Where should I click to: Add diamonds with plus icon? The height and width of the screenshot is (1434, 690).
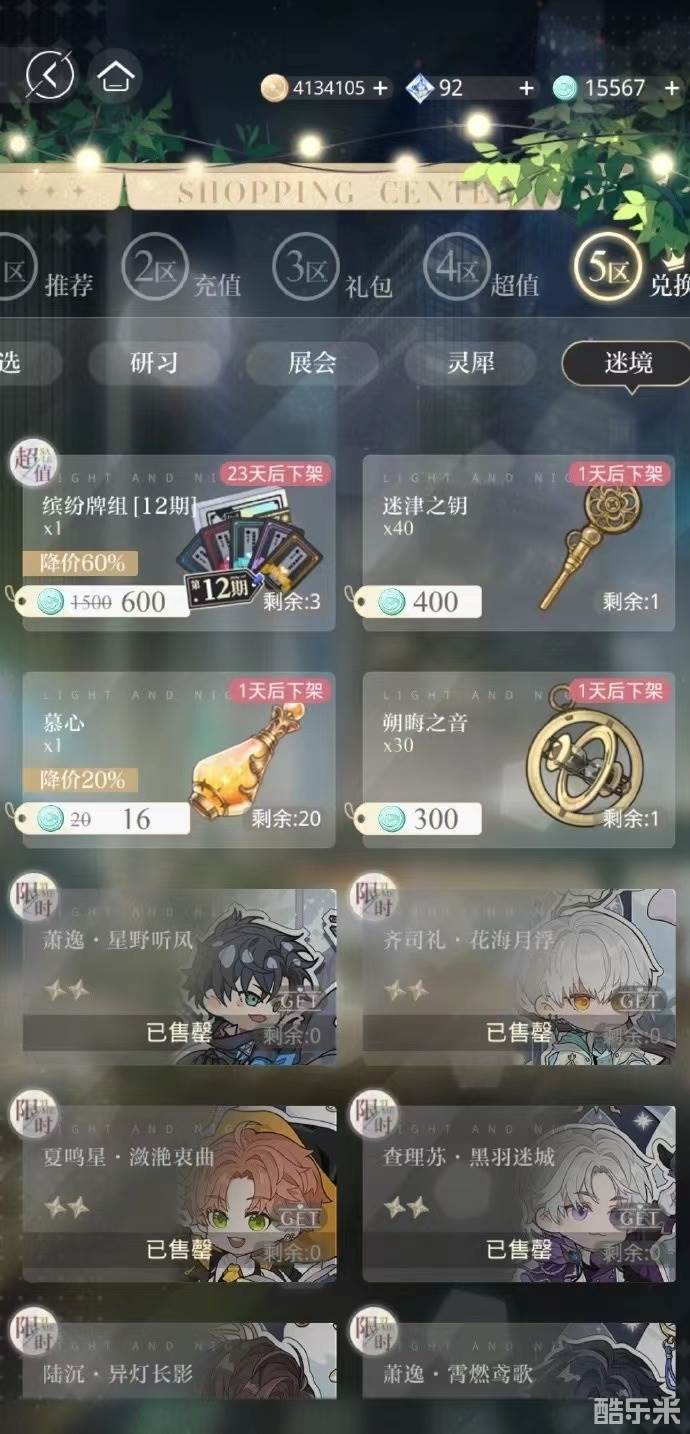click(x=526, y=88)
